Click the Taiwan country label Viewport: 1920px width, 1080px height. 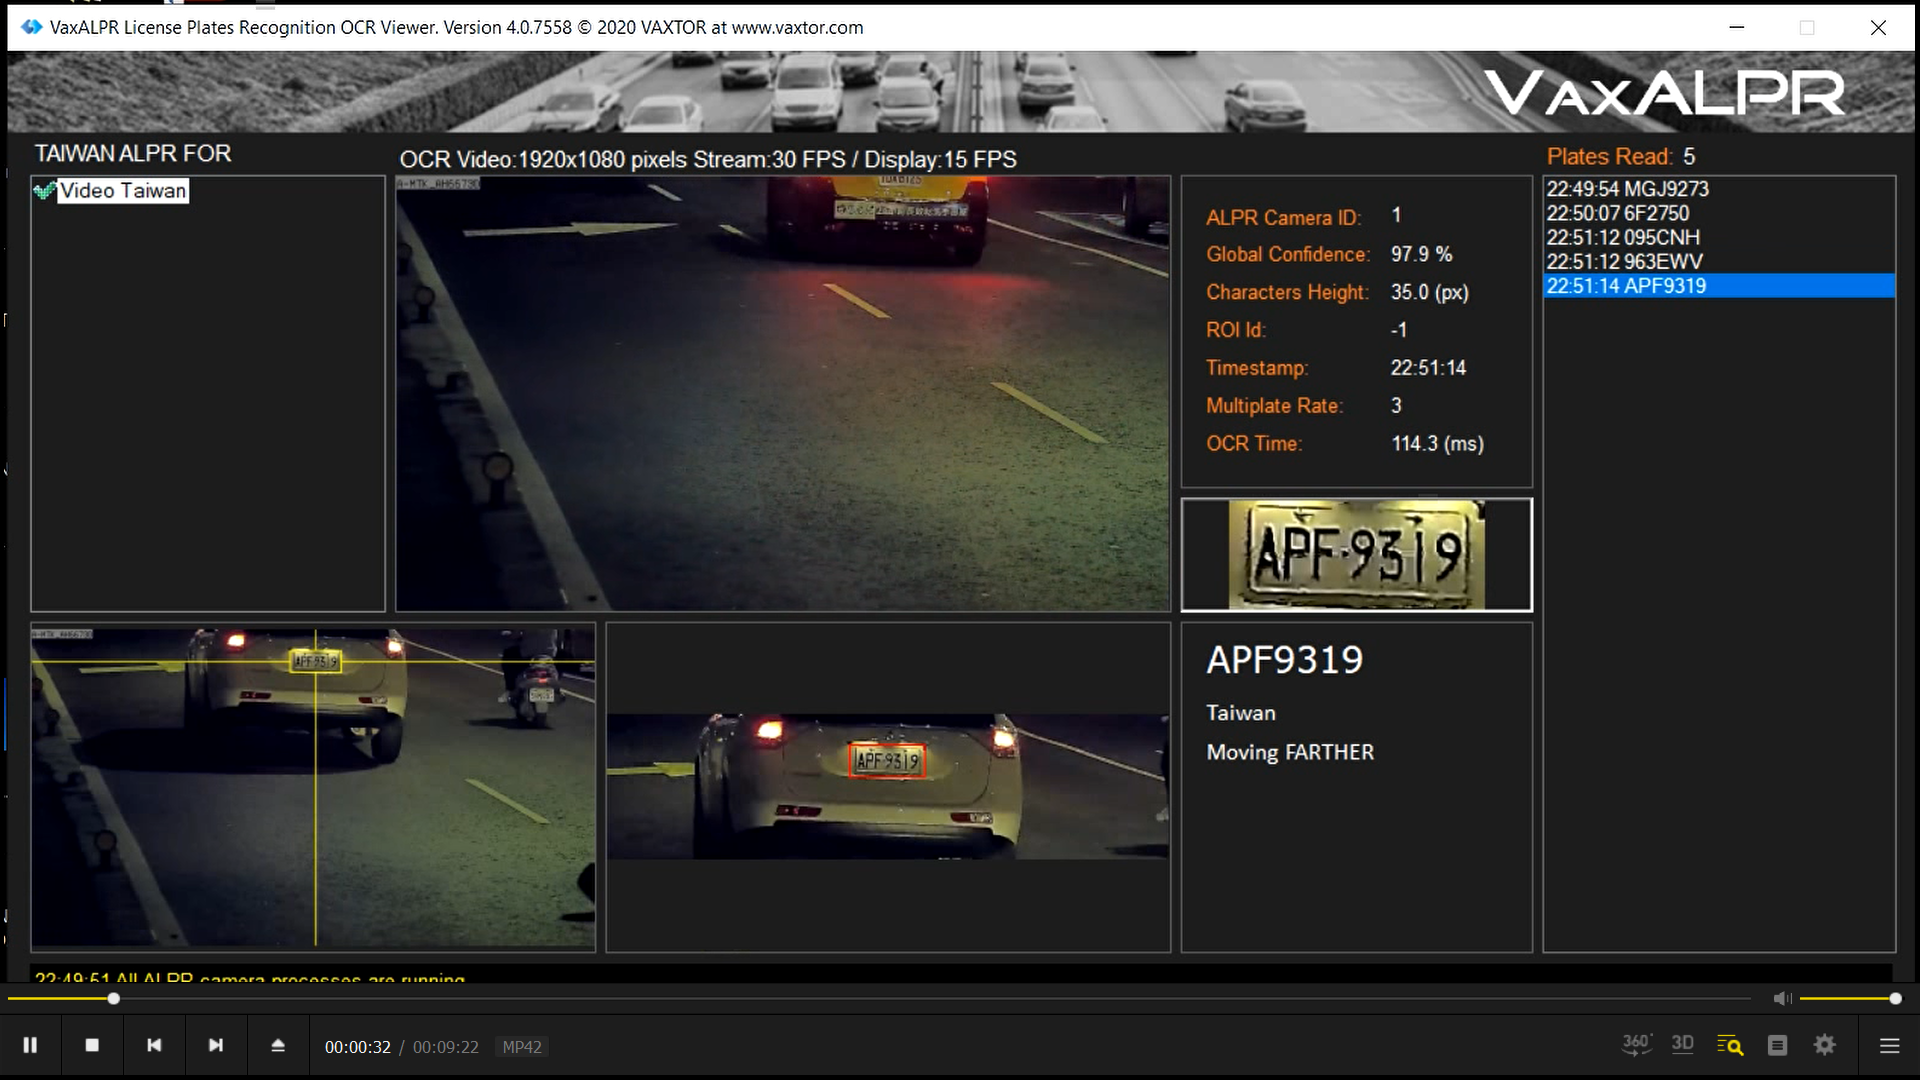point(1240,713)
